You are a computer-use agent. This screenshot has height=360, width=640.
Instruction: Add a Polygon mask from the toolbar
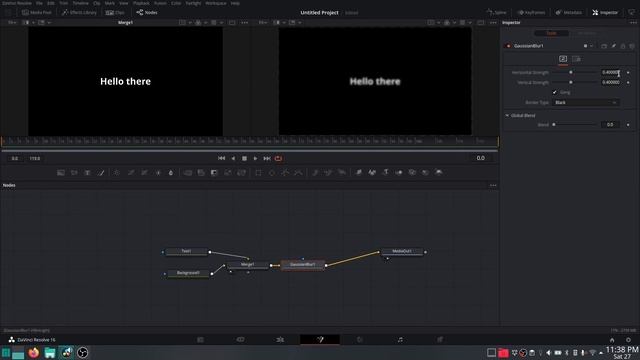(285, 173)
